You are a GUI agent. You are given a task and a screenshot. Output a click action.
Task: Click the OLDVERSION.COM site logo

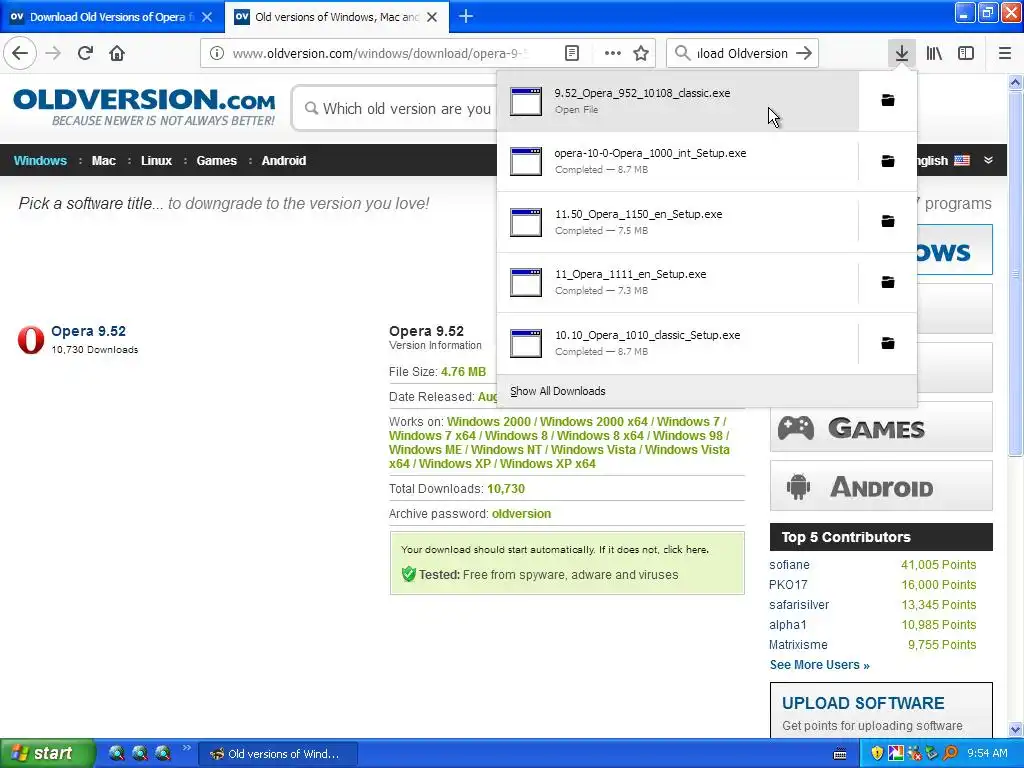144,107
